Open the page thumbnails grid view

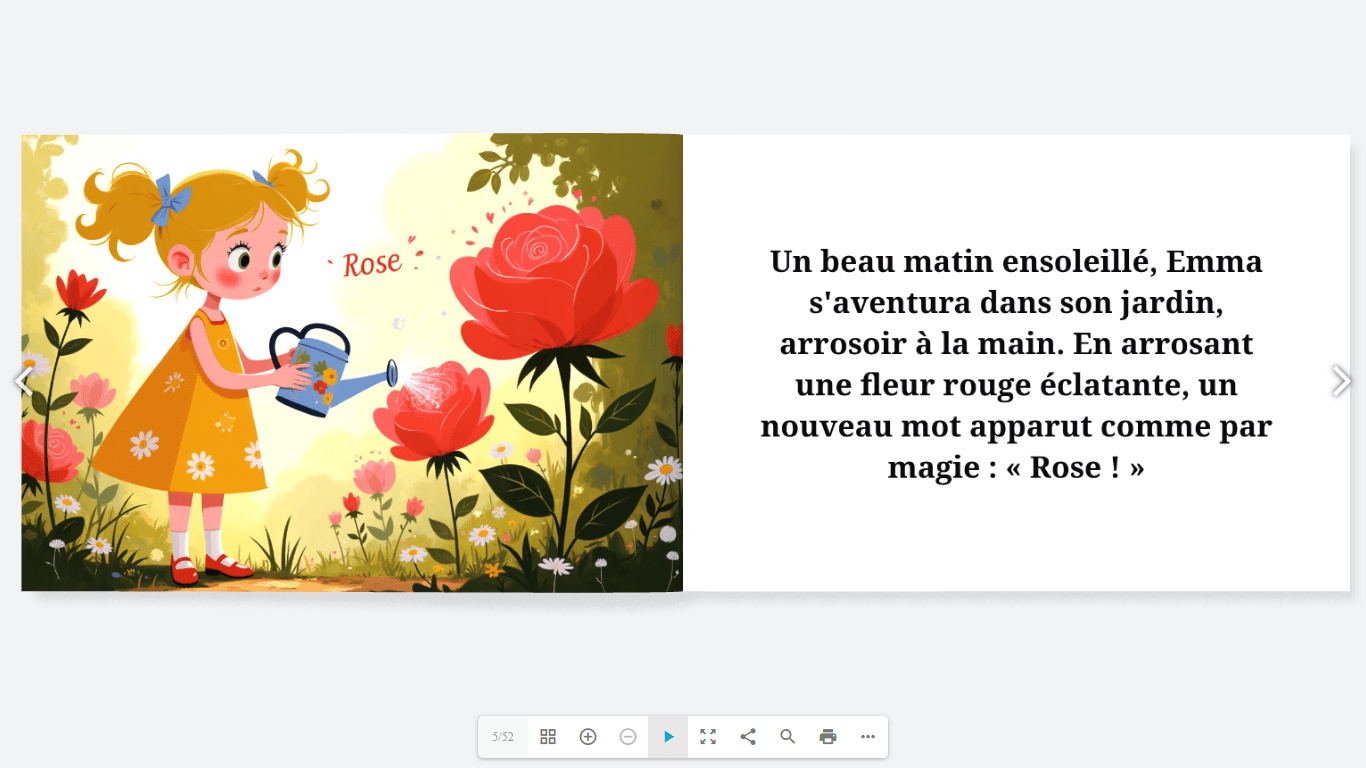[x=548, y=737]
